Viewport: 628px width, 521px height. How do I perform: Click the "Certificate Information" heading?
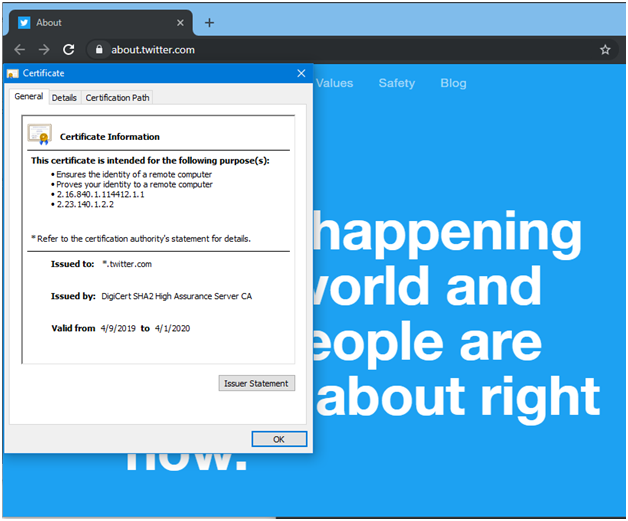(x=110, y=137)
